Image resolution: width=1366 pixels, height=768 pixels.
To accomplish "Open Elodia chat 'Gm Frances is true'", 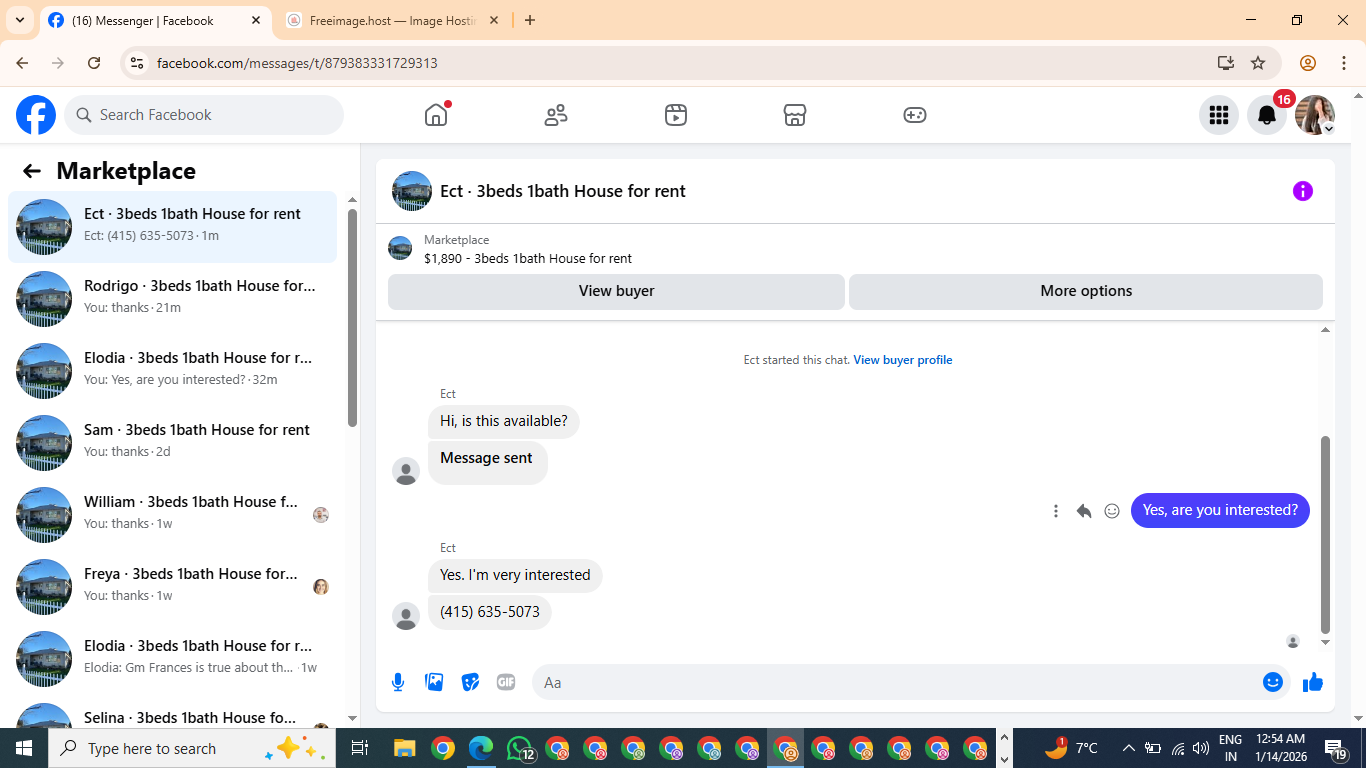I will click(172, 659).
